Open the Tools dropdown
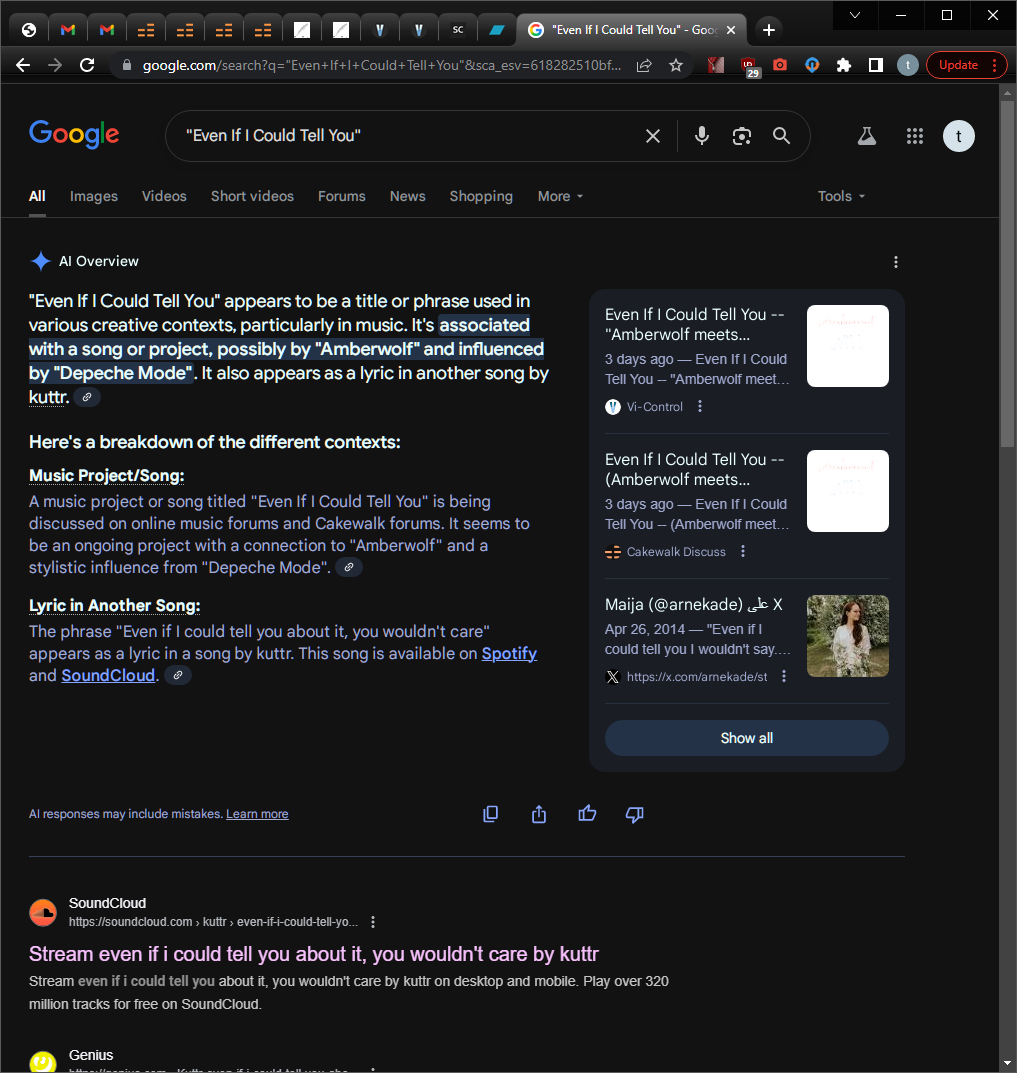Image resolution: width=1017 pixels, height=1073 pixels. [x=842, y=196]
